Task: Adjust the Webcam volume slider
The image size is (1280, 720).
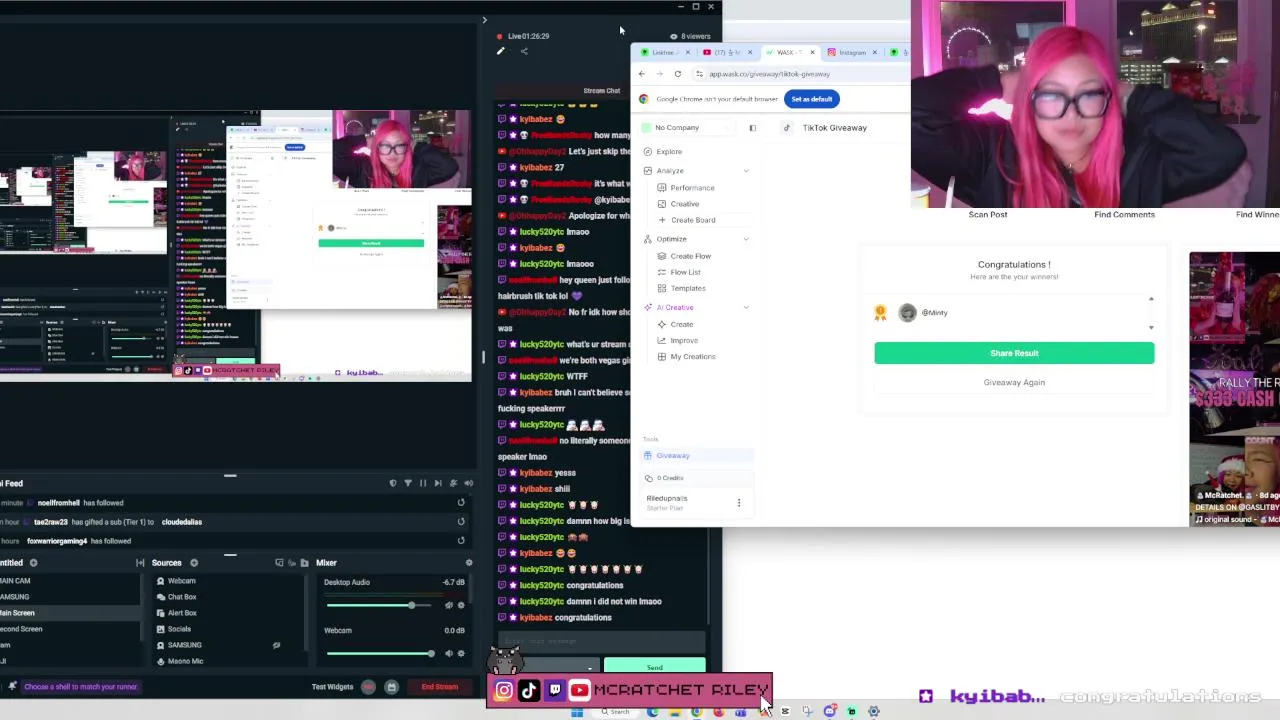Action: 380,654
